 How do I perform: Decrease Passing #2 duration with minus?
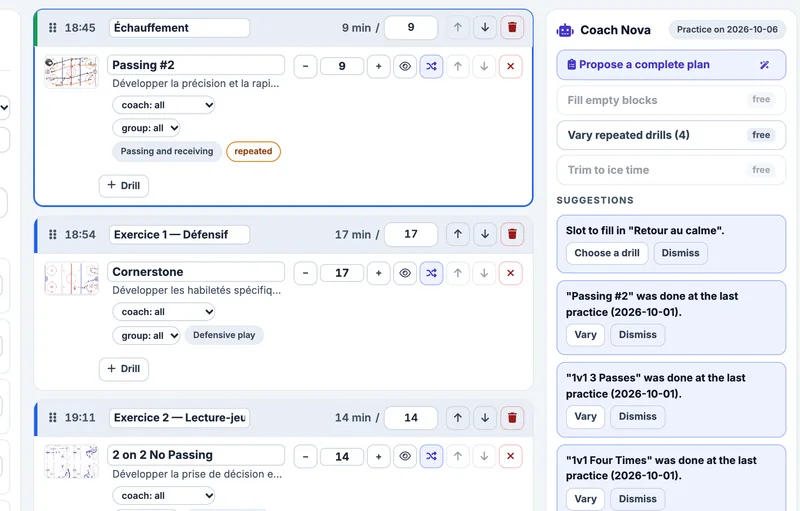click(x=305, y=66)
